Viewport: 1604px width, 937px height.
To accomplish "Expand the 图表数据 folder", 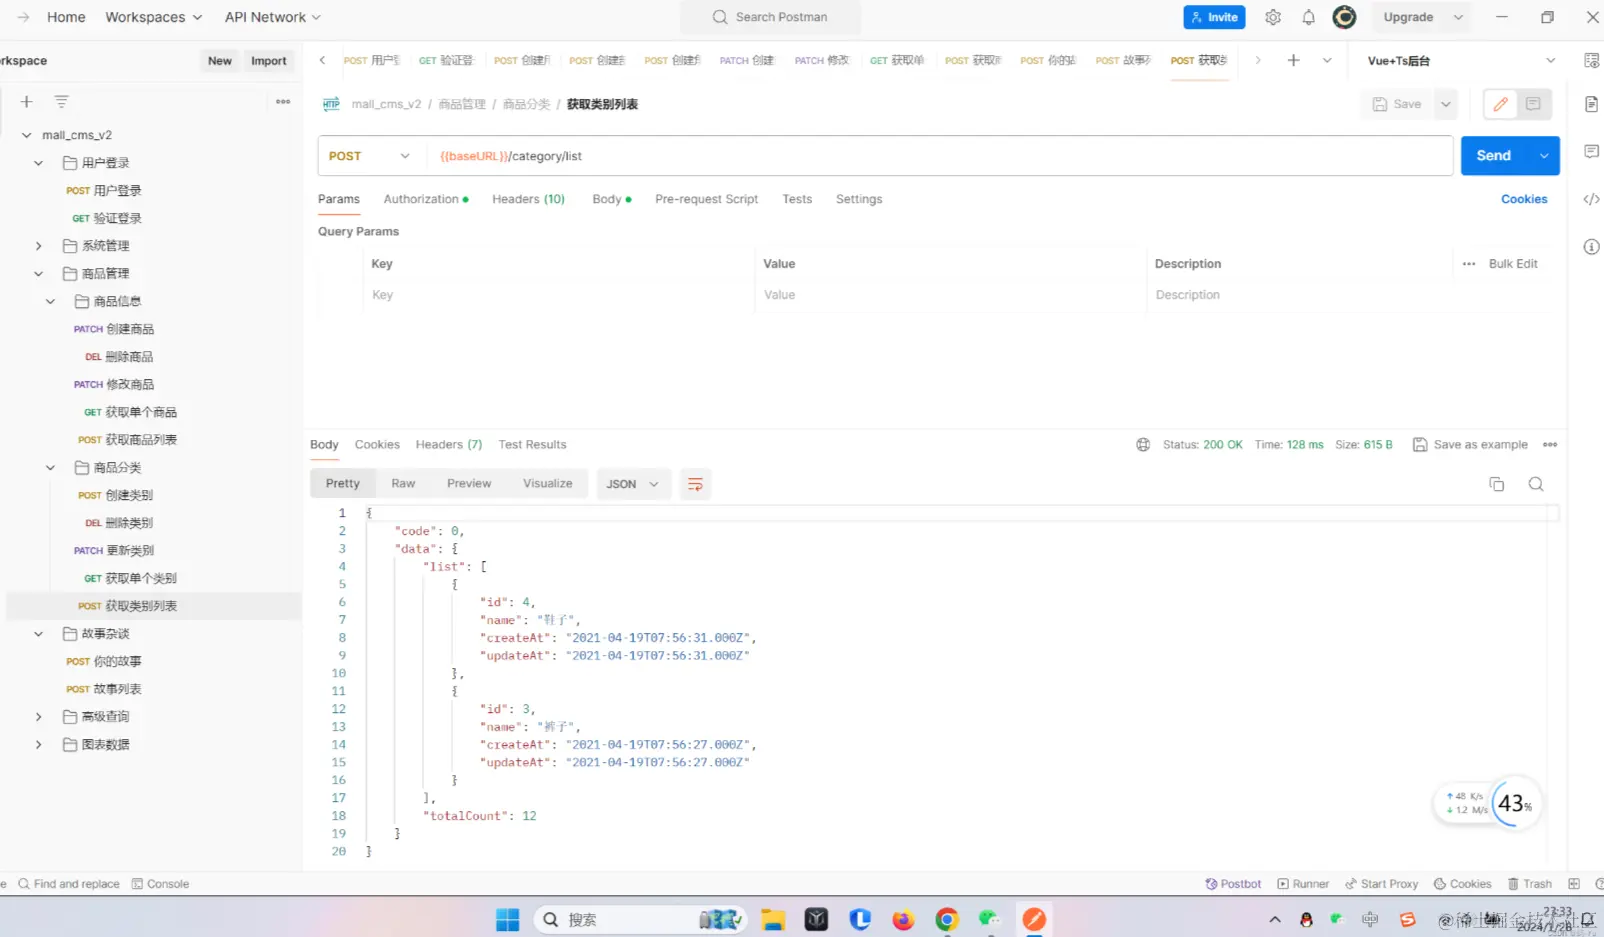I will (x=39, y=745).
